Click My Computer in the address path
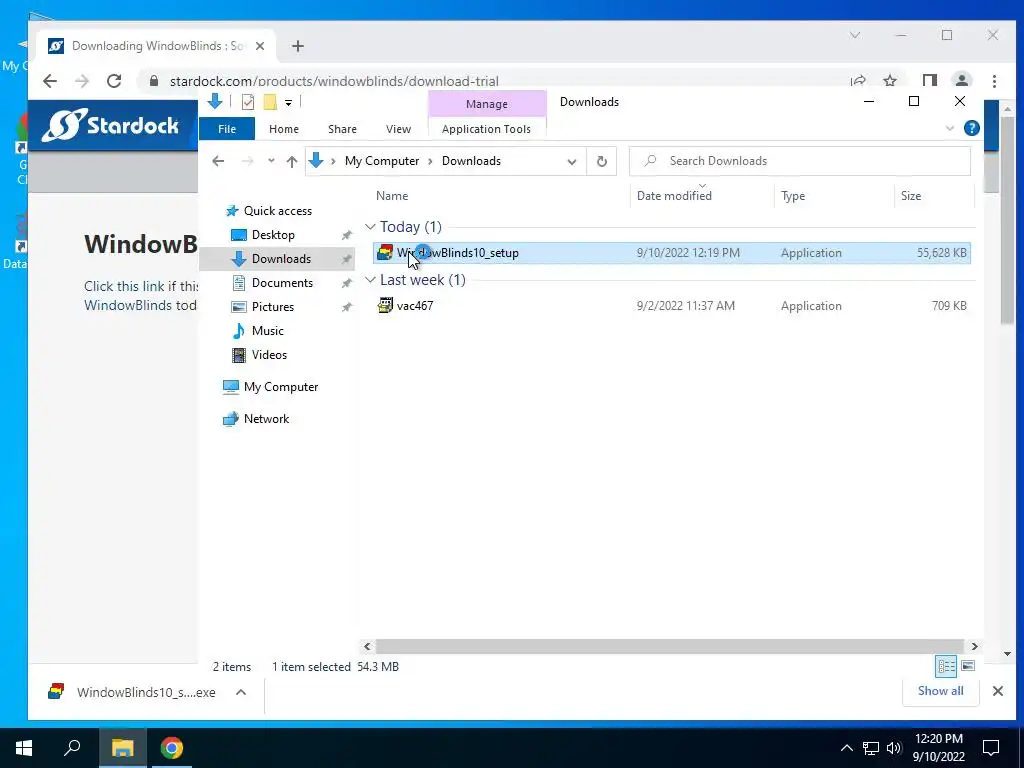Viewport: 1024px width, 768px height. (x=382, y=161)
